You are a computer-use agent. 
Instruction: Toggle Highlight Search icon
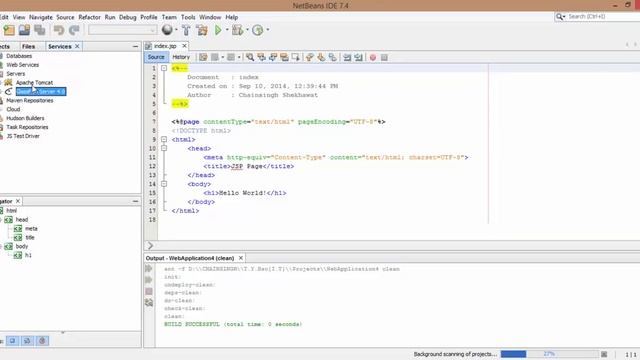pyautogui.click(x=284, y=58)
